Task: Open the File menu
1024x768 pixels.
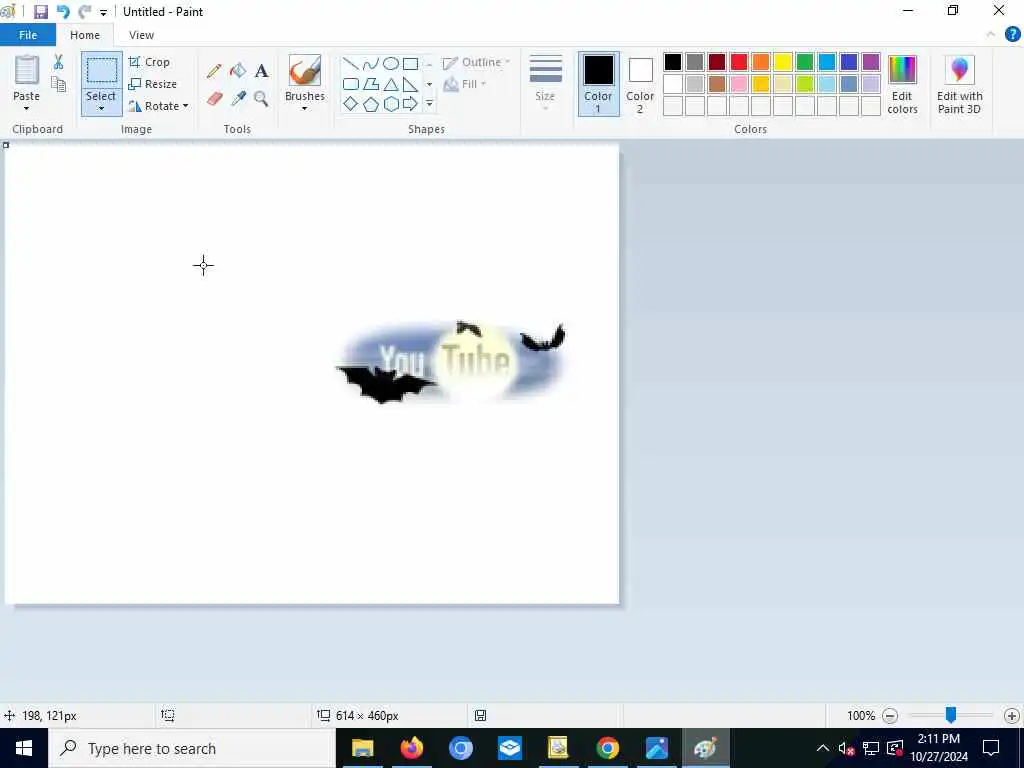Action: pyautogui.click(x=28, y=35)
